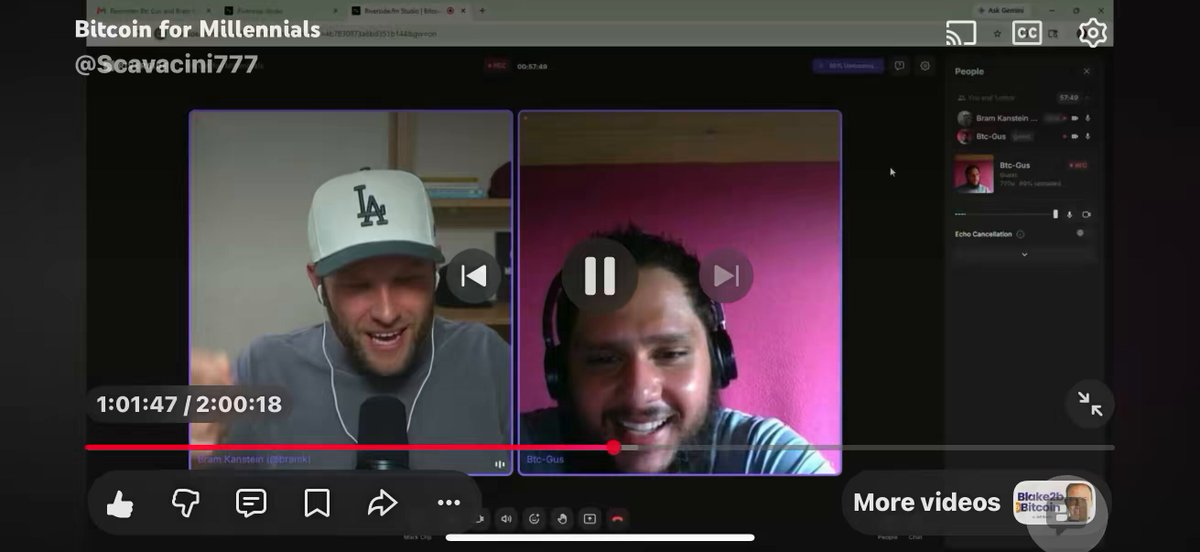Viewport: 1200px width, 552px height.
Task: Like the video with thumbs up
Action: point(120,503)
